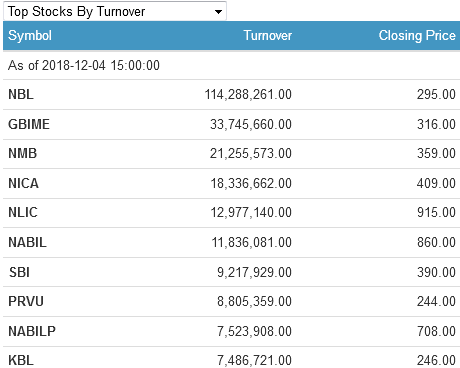Click the NBL symbol
This screenshot has width=460, height=368.
[x=21, y=94]
